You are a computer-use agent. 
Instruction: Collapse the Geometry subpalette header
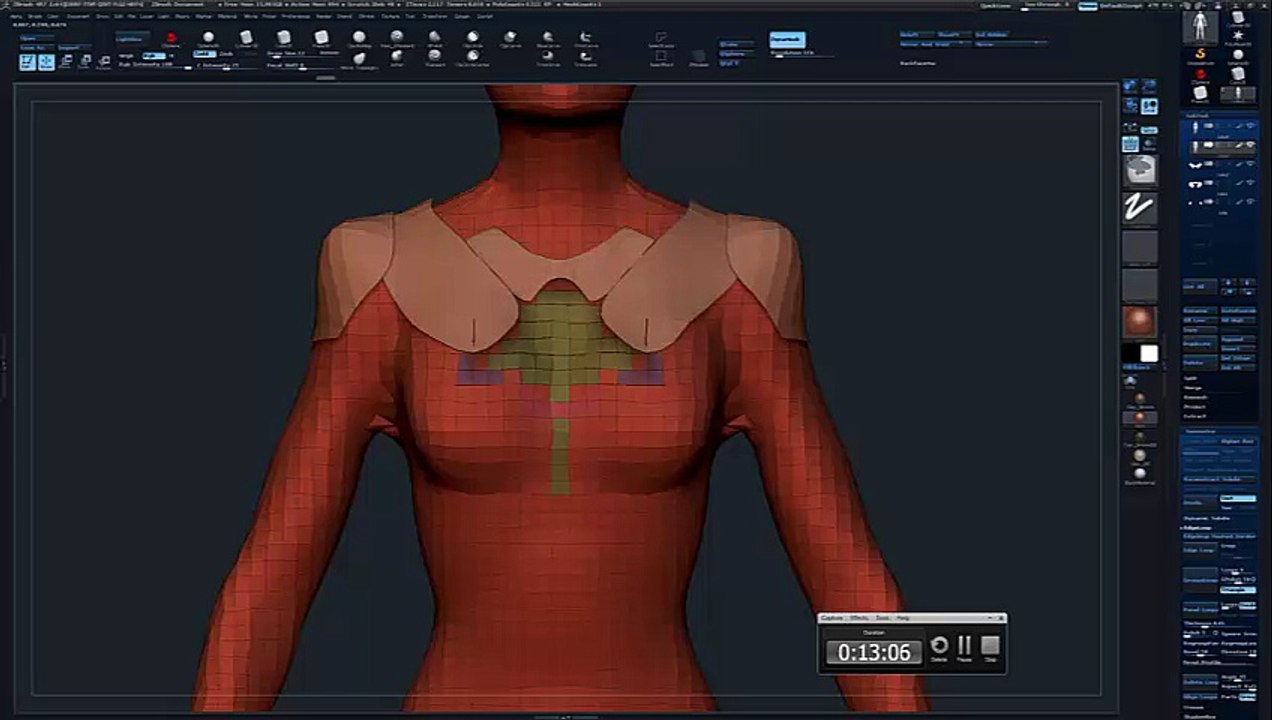tap(1200, 431)
